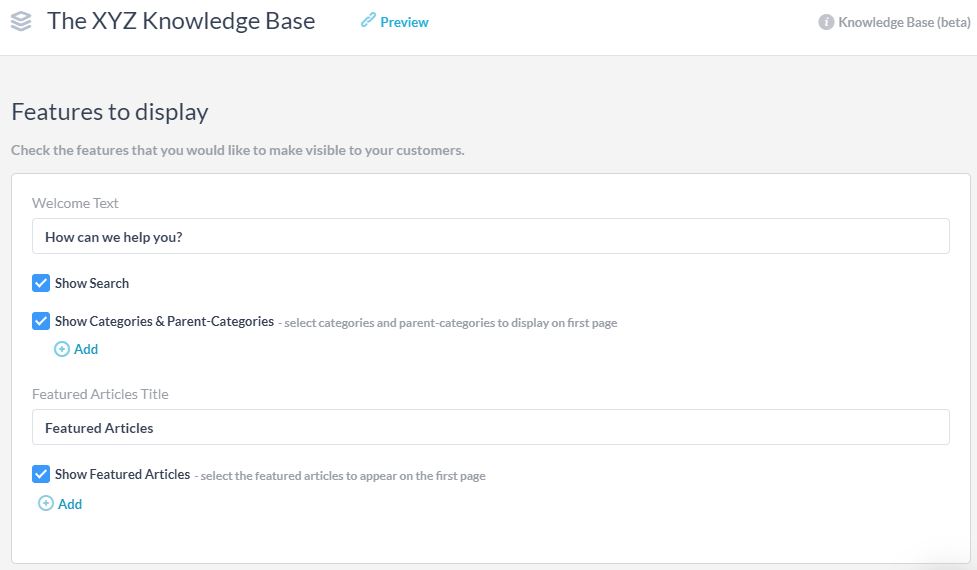Click the Features to display heading
This screenshot has height=570, width=977.
click(x=110, y=111)
